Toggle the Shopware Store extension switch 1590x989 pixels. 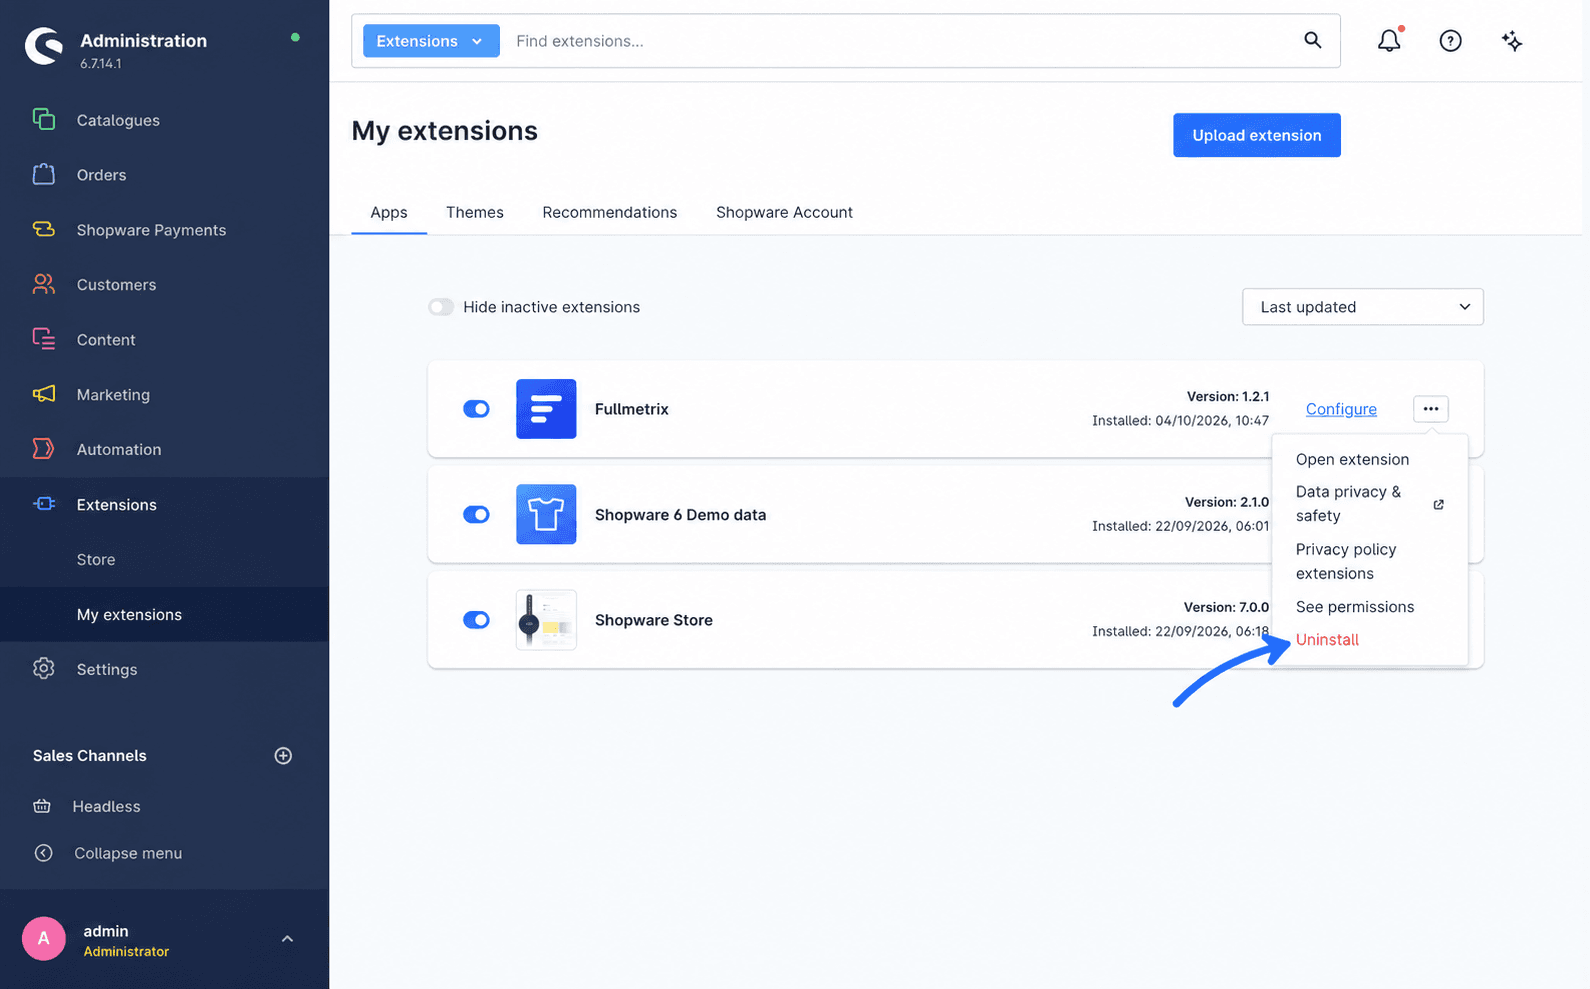click(x=476, y=620)
